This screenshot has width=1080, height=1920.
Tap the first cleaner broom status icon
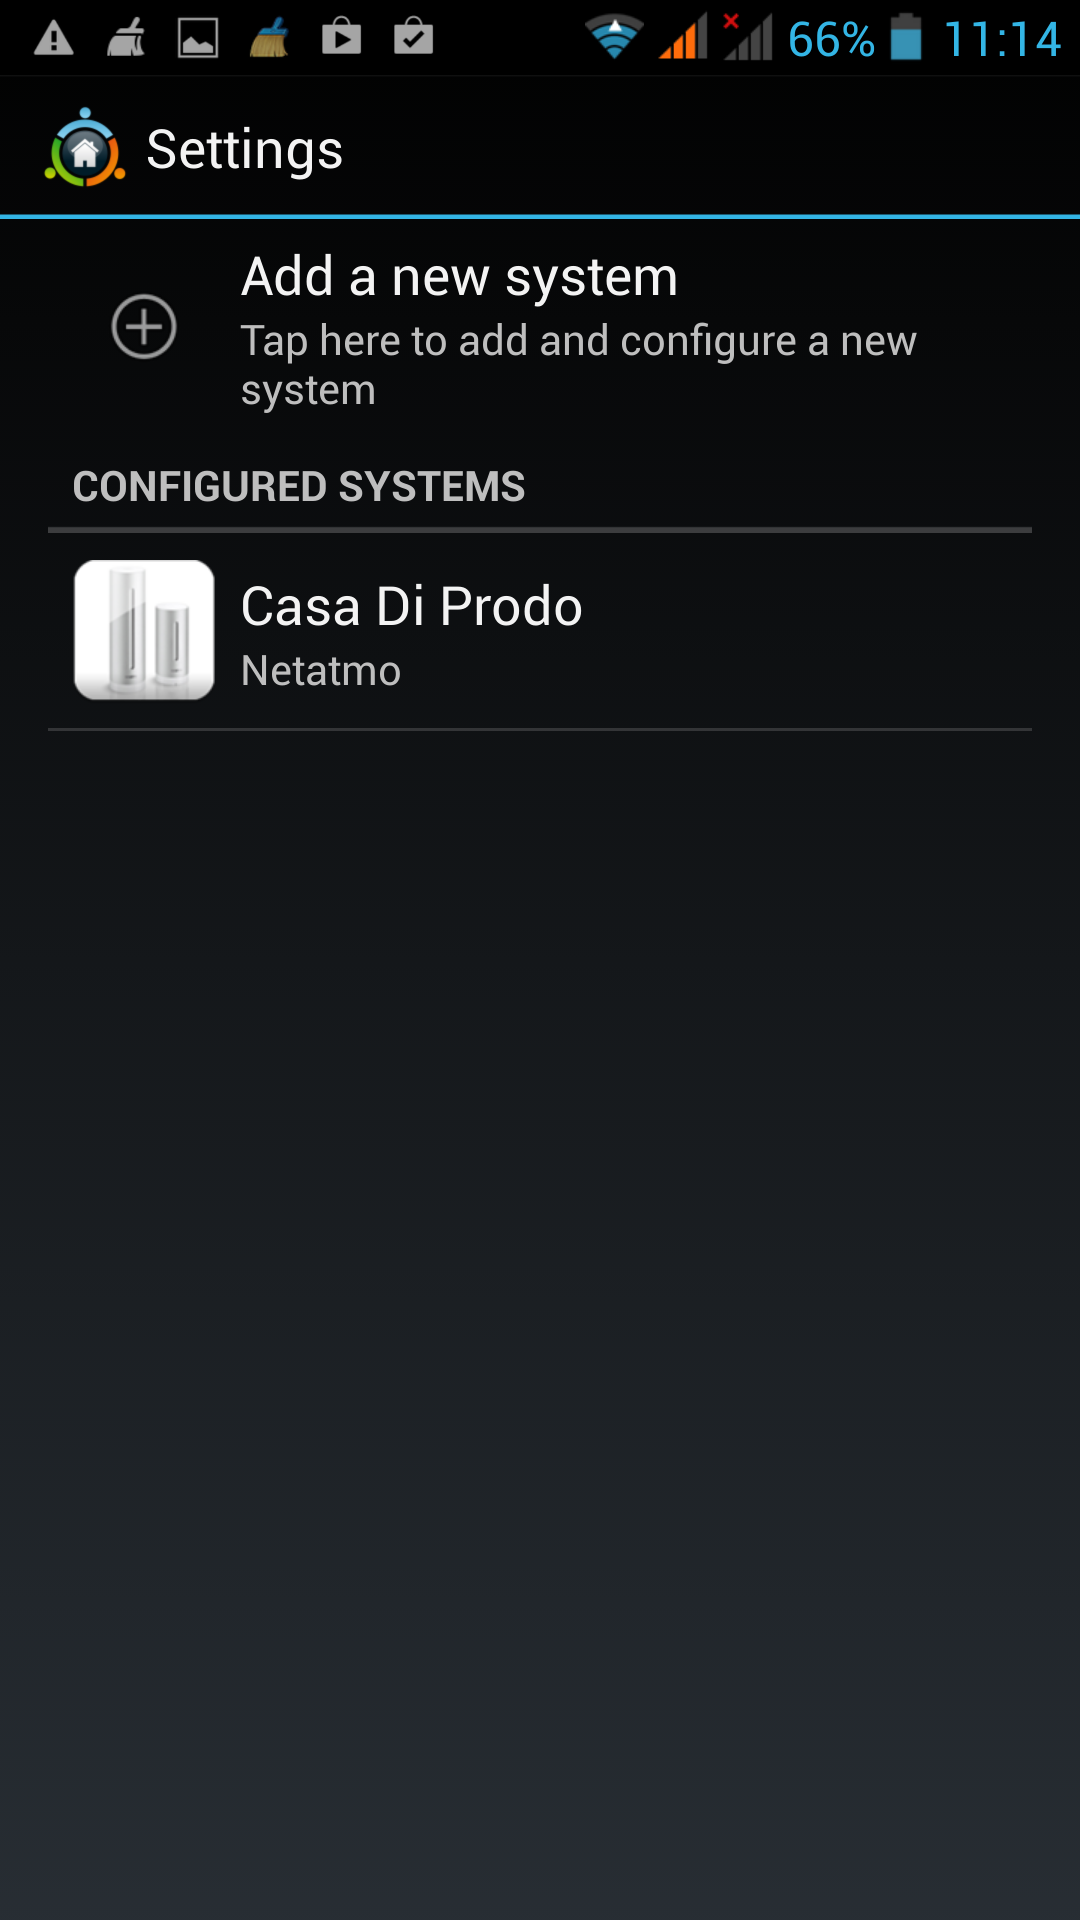pyautogui.click(x=126, y=39)
